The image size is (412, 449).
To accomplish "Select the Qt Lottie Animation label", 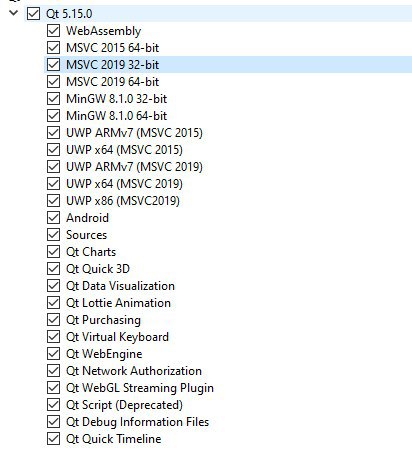I will click(x=118, y=303).
